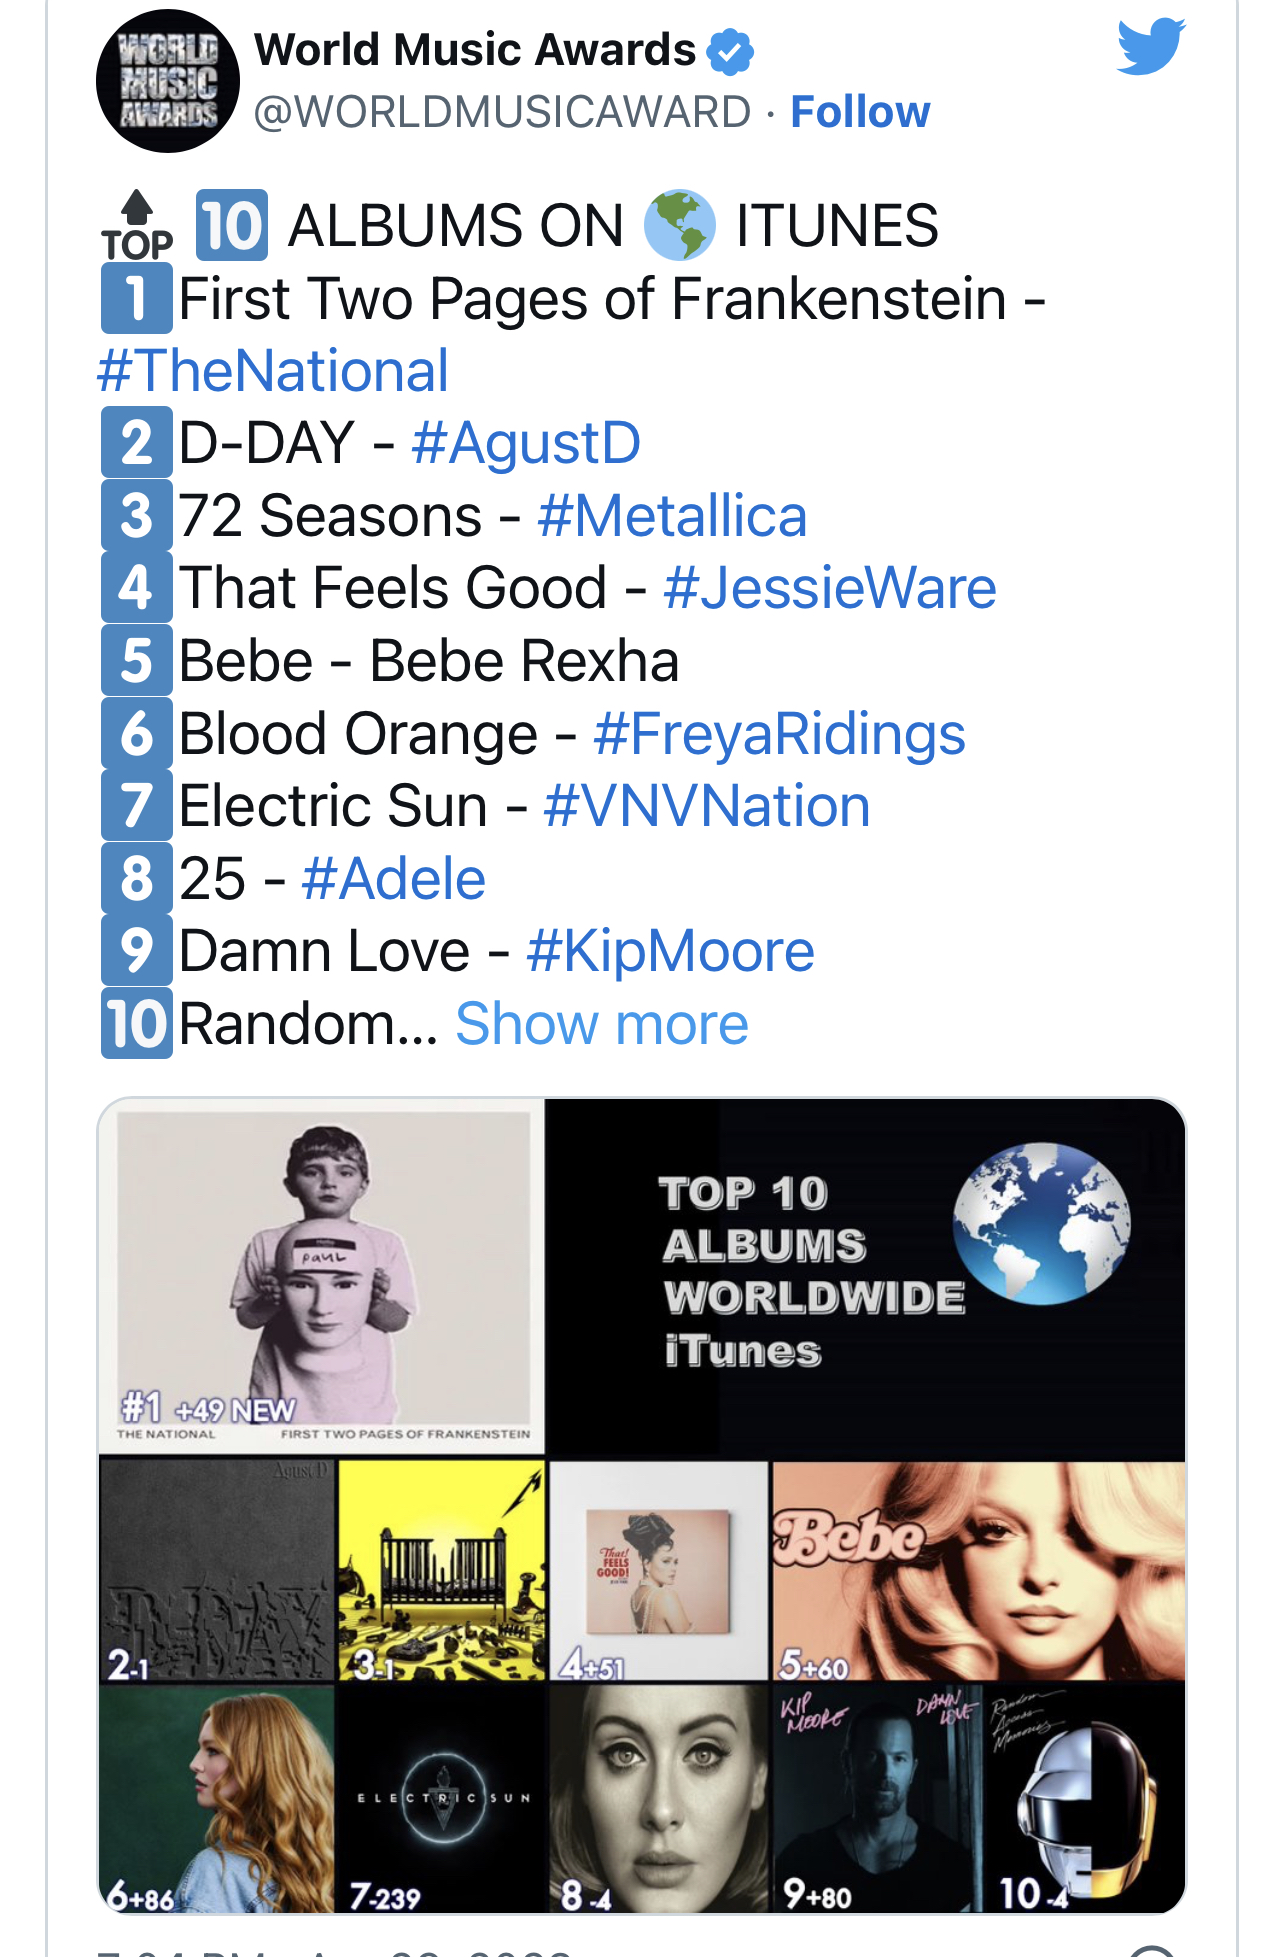Click the #Adele hashtag
1284x1957 pixels.
(x=393, y=879)
